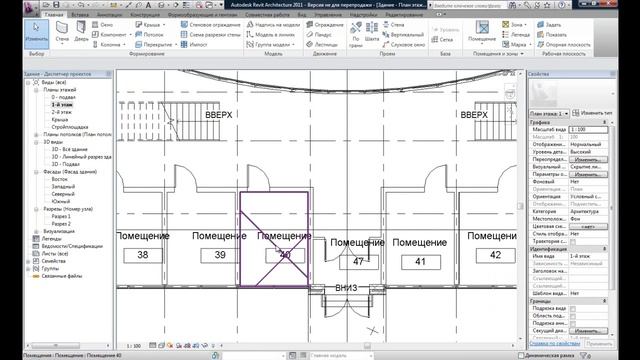This screenshot has width=640, height=360.
Task: Open the Компонент dropdown arrow
Action: pos(130,35)
